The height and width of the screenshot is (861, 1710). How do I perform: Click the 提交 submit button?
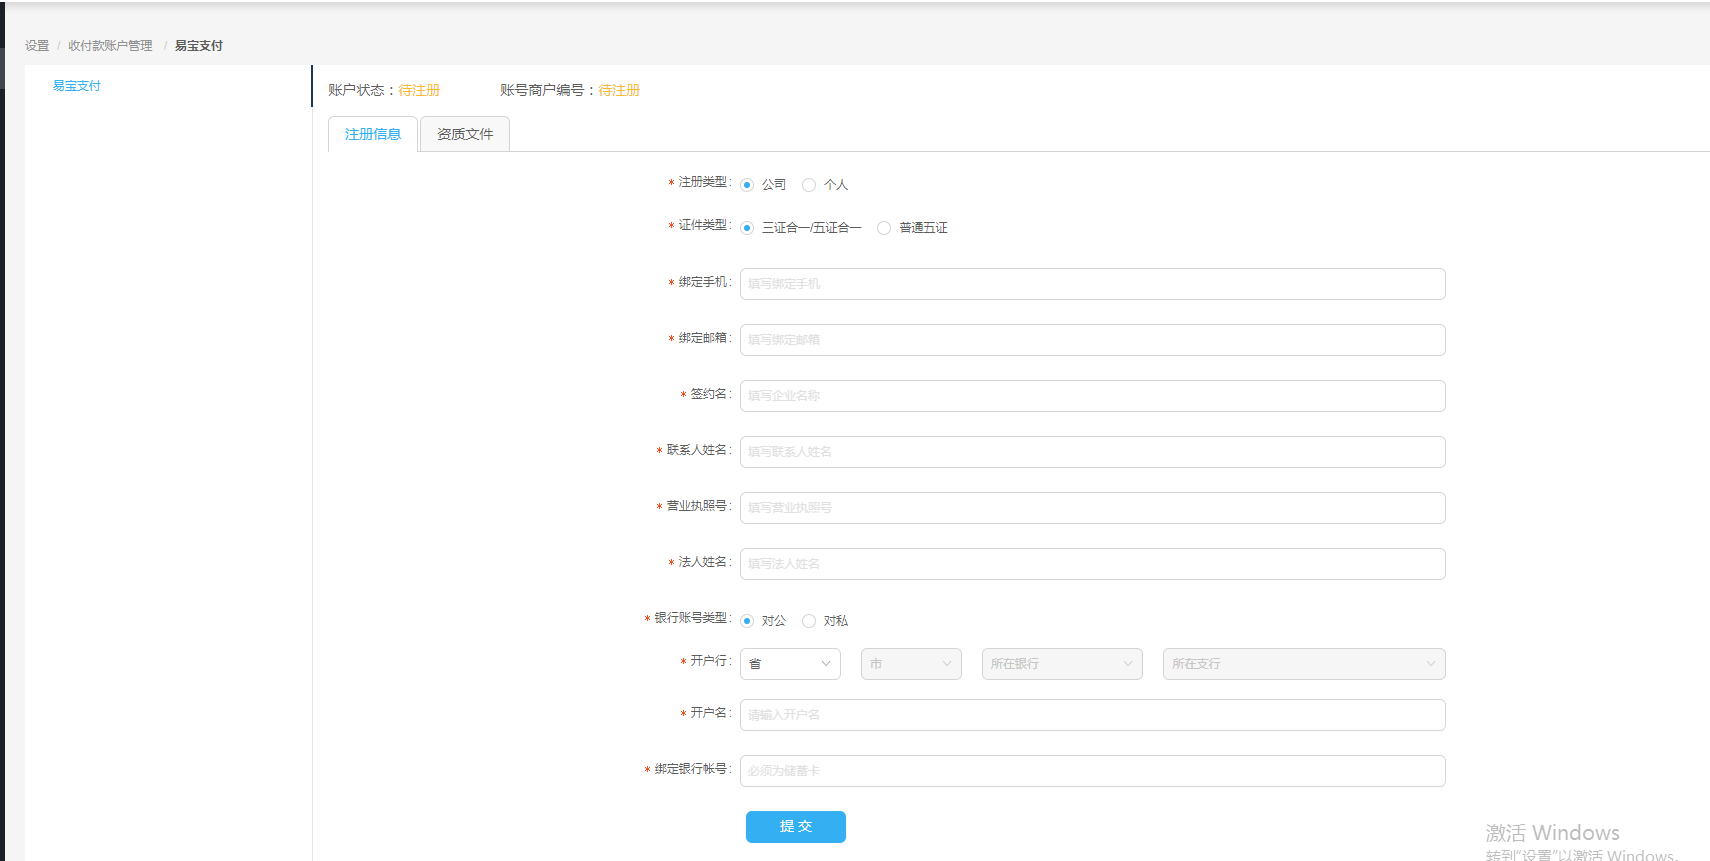click(x=796, y=827)
